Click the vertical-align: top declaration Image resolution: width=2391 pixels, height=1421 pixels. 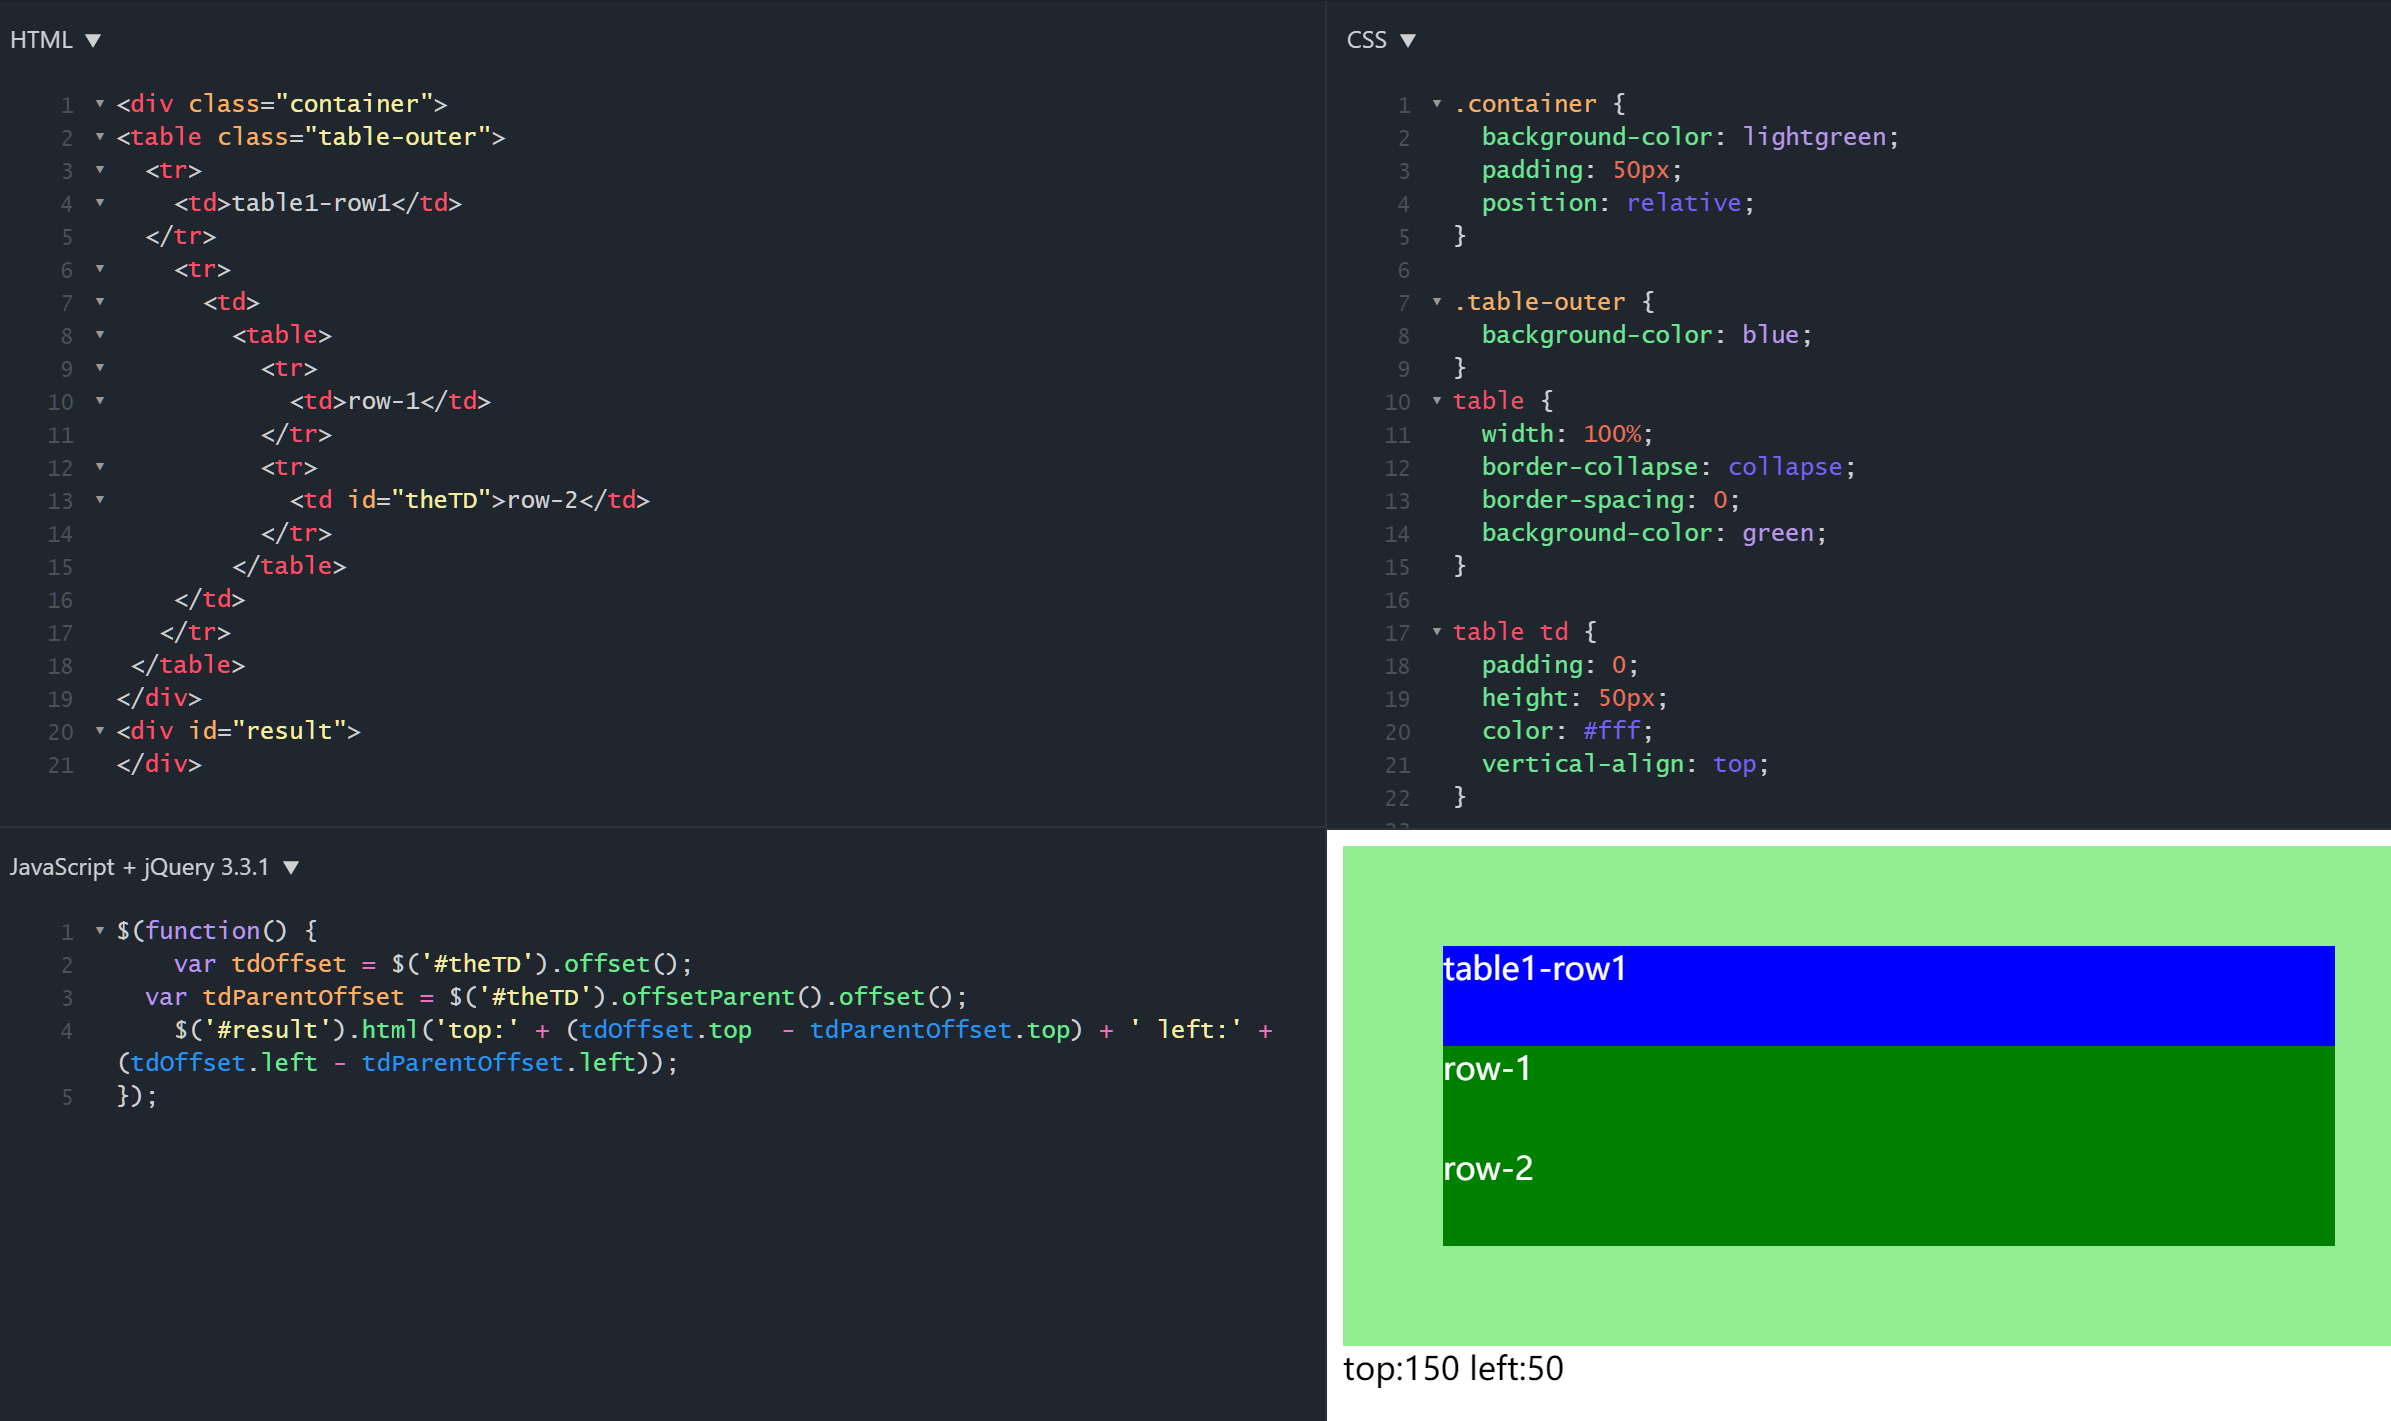(x=1624, y=764)
